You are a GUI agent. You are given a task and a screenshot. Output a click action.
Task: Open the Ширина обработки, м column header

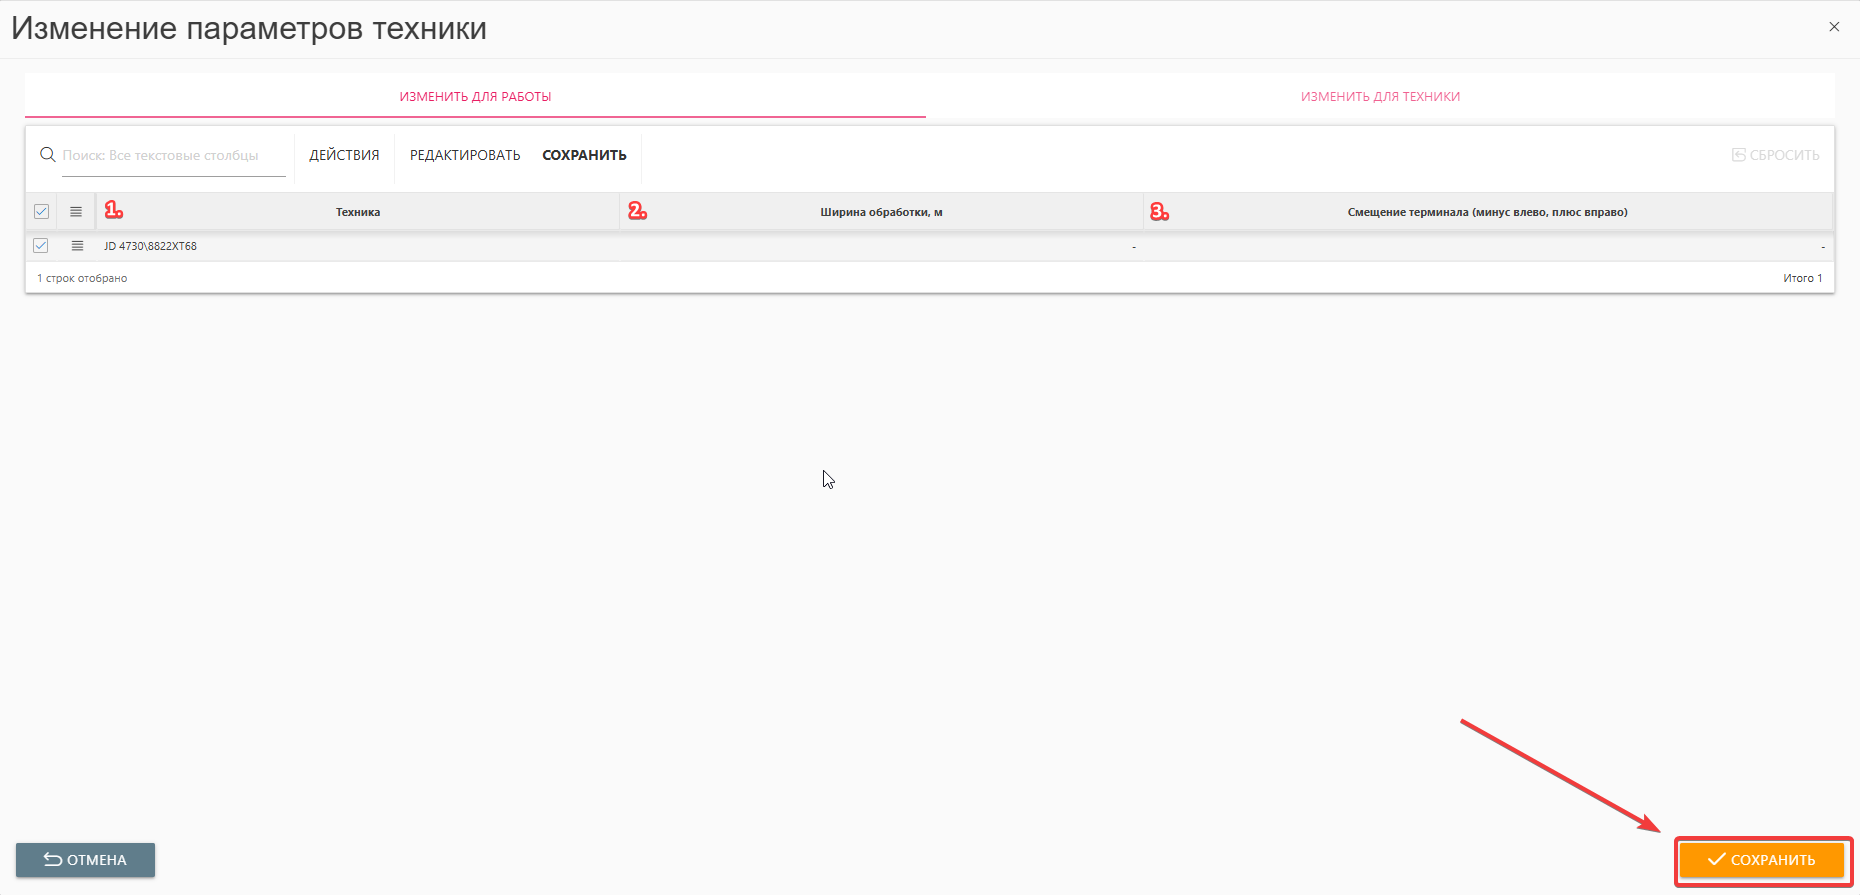pos(881,212)
